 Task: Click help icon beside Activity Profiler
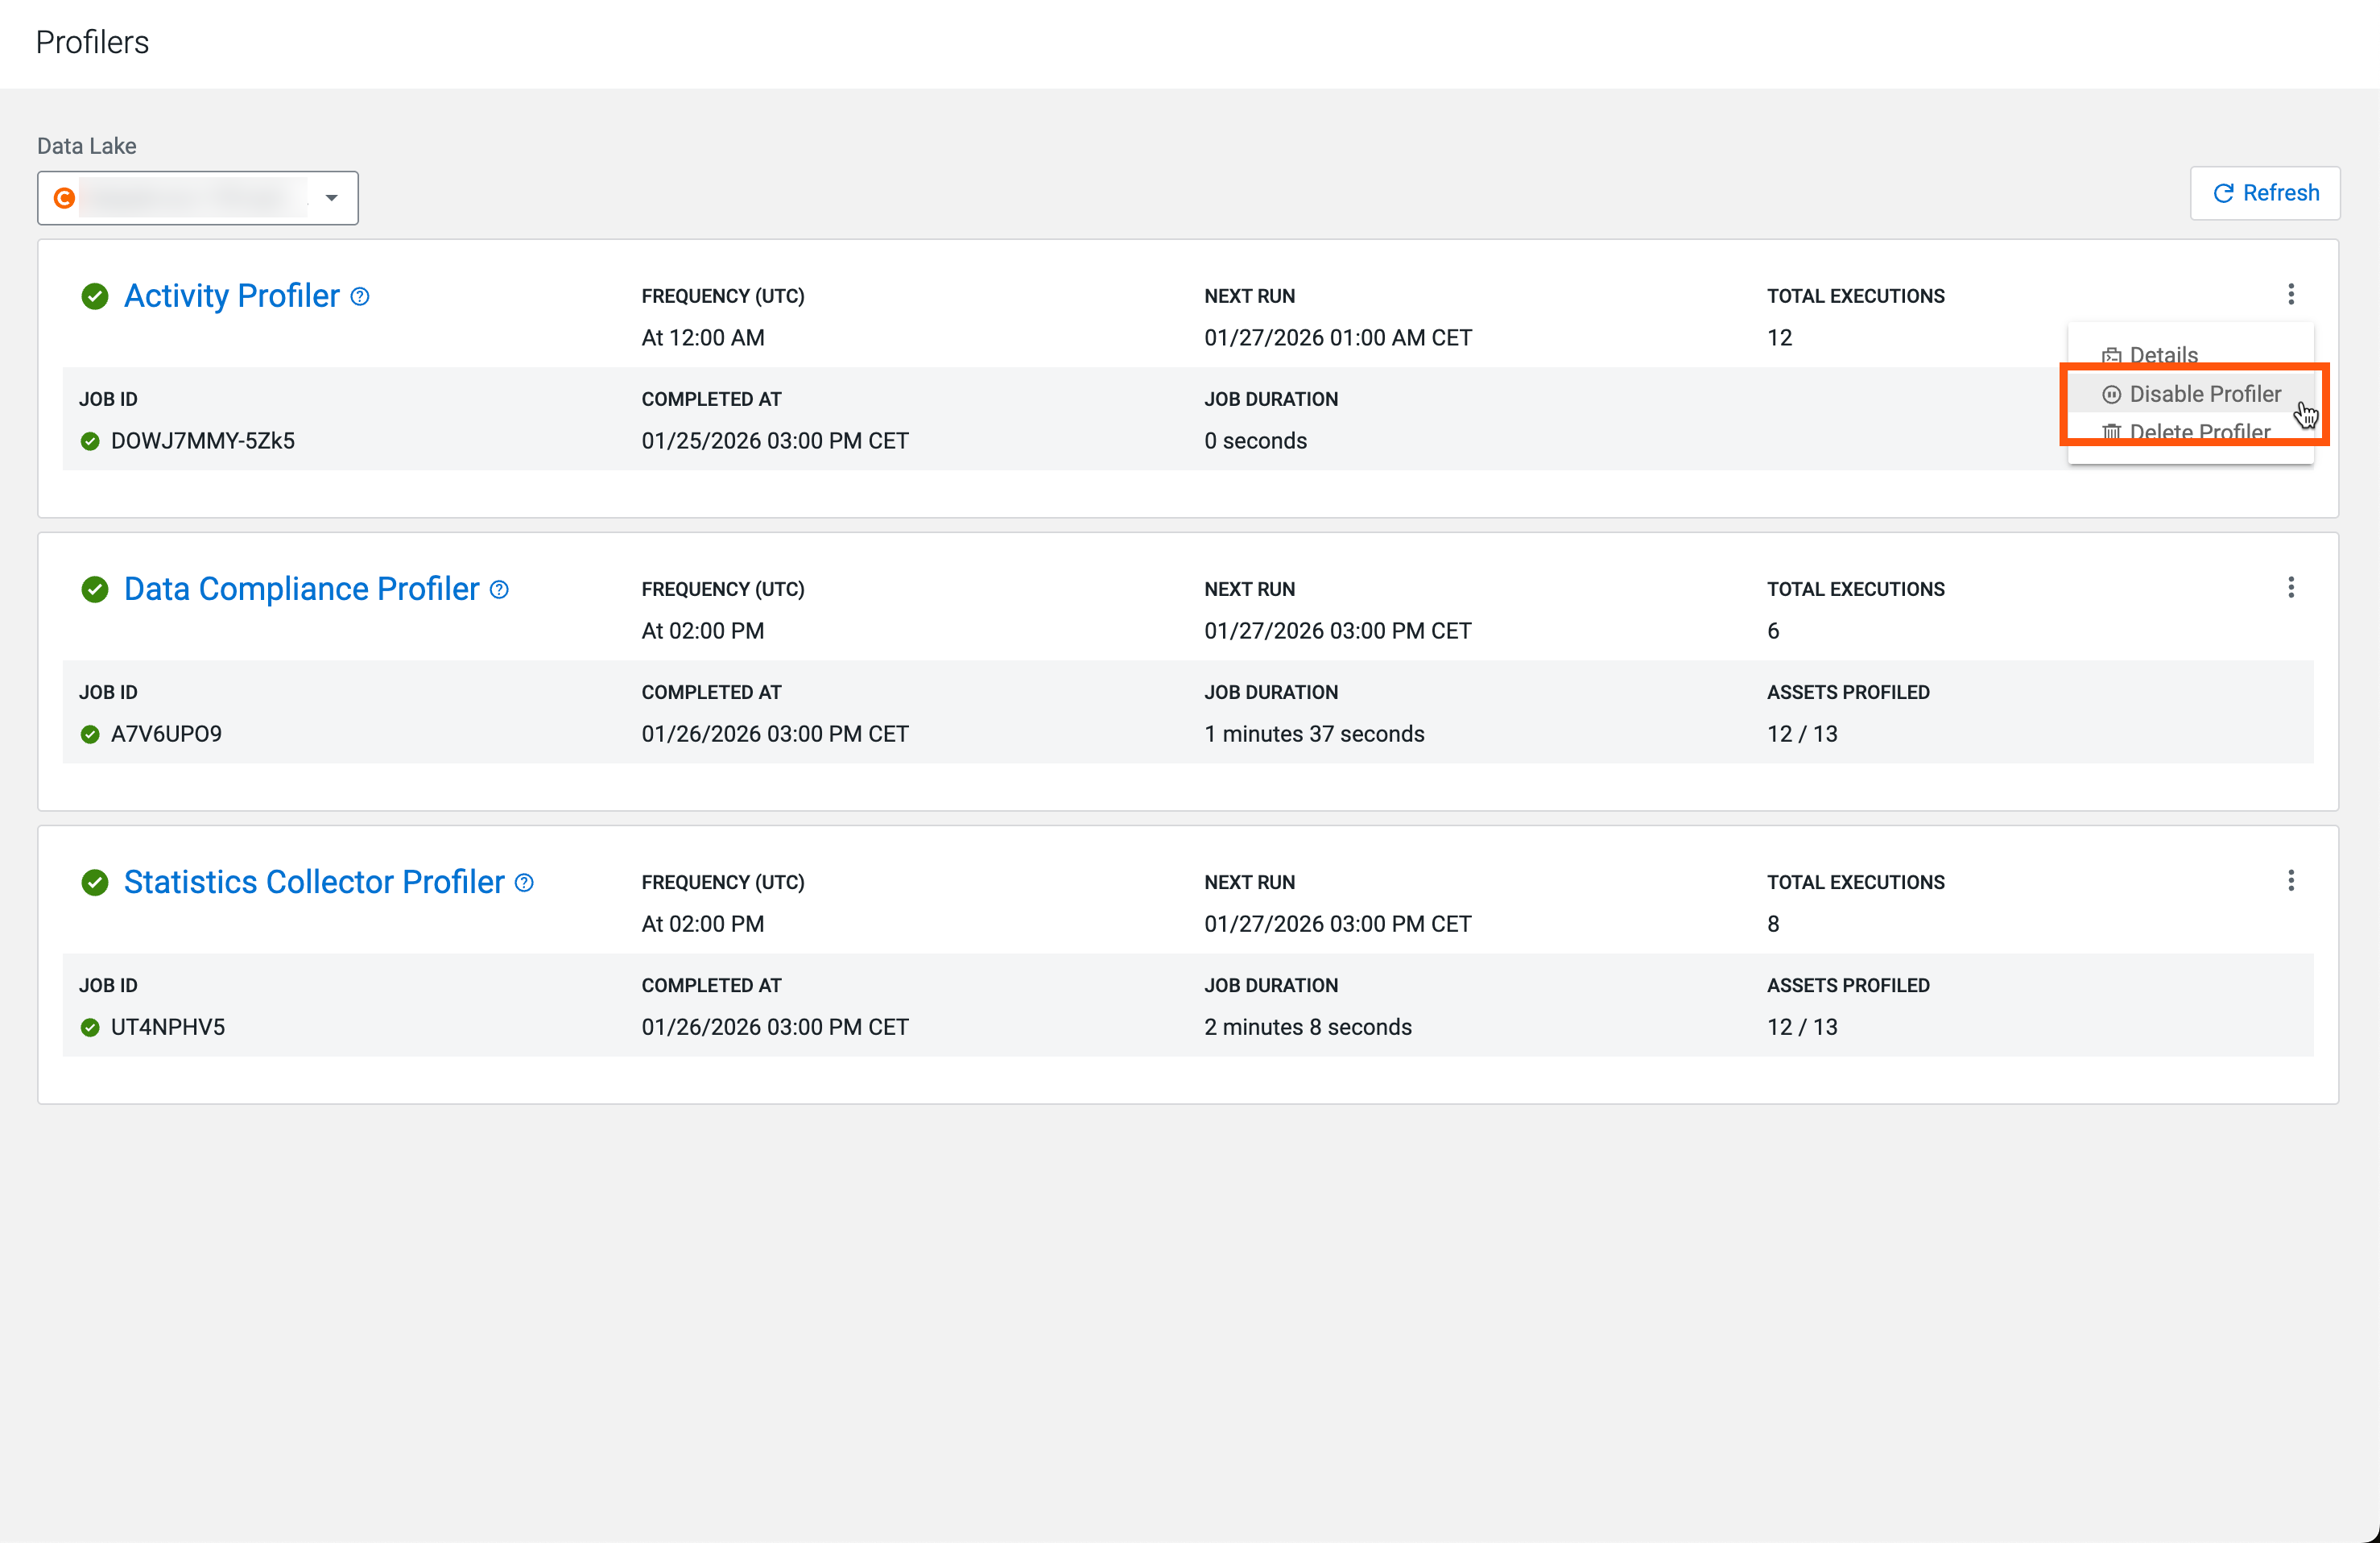tap(360, 296)
